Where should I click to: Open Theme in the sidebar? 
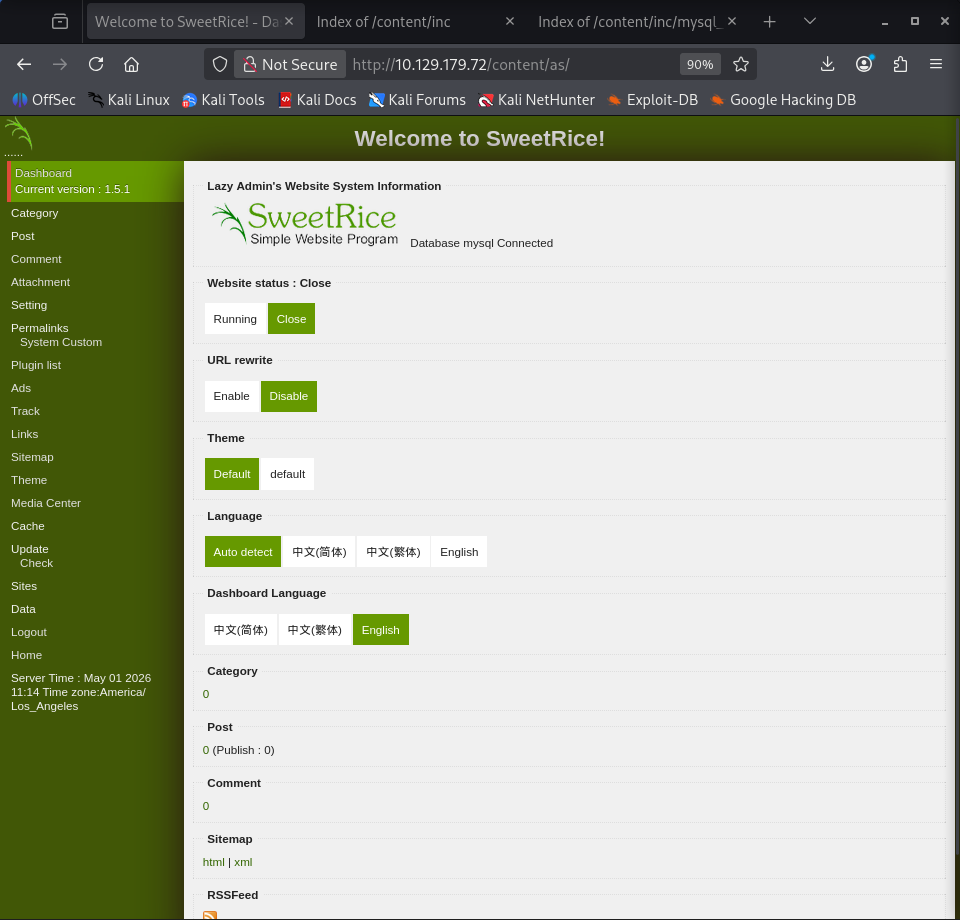(29, 480)
